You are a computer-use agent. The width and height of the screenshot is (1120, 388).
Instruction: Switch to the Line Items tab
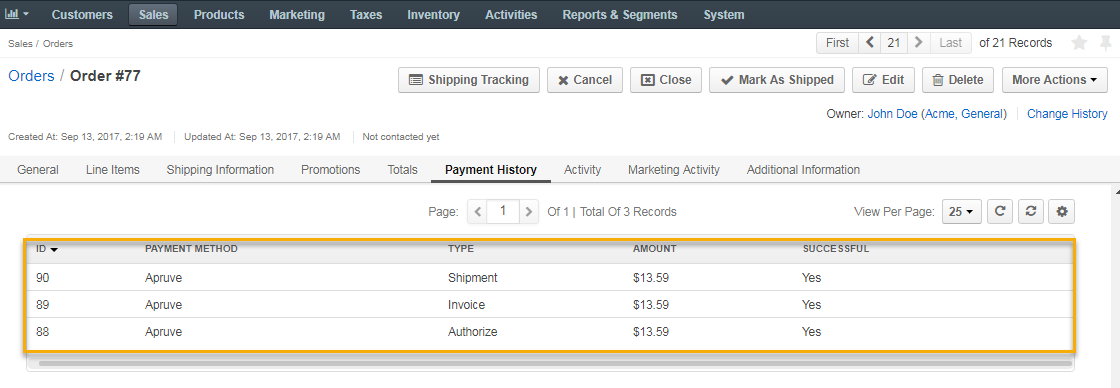click(x=112, y=169)
